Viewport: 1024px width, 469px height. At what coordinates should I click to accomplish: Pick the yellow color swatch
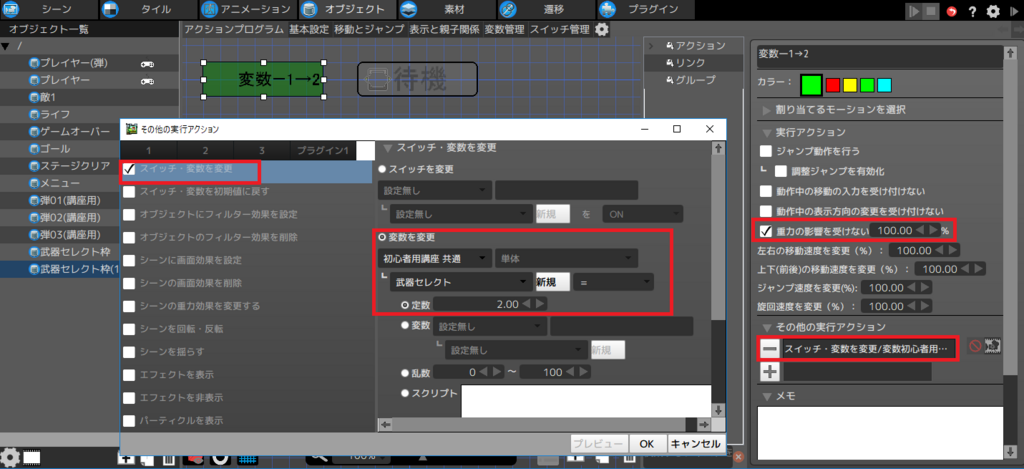pyautogui.click(x=850, y=86)
